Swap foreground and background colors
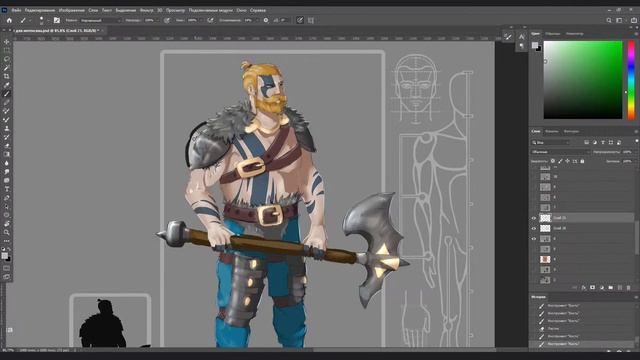The width and height of the screenshot is (640, 360). (9, 249)
